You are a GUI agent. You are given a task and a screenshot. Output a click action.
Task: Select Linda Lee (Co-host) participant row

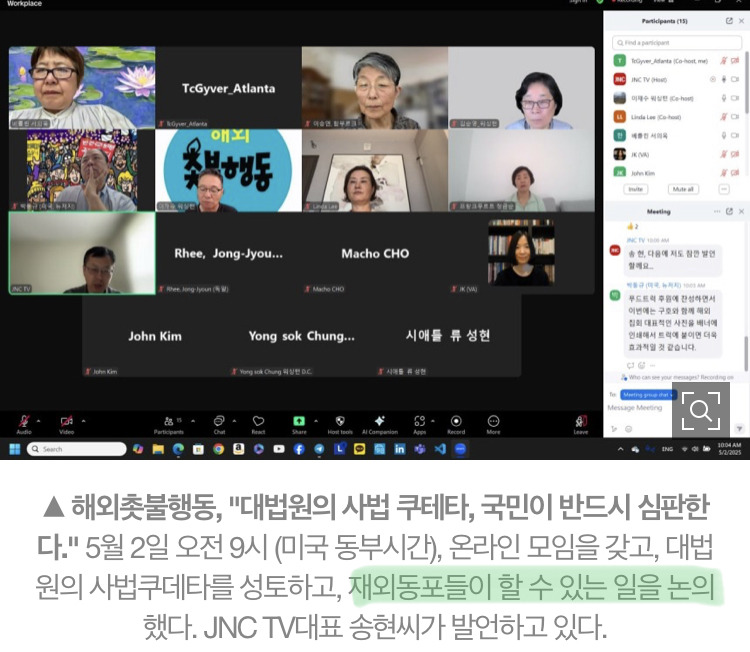coord(677,117)
